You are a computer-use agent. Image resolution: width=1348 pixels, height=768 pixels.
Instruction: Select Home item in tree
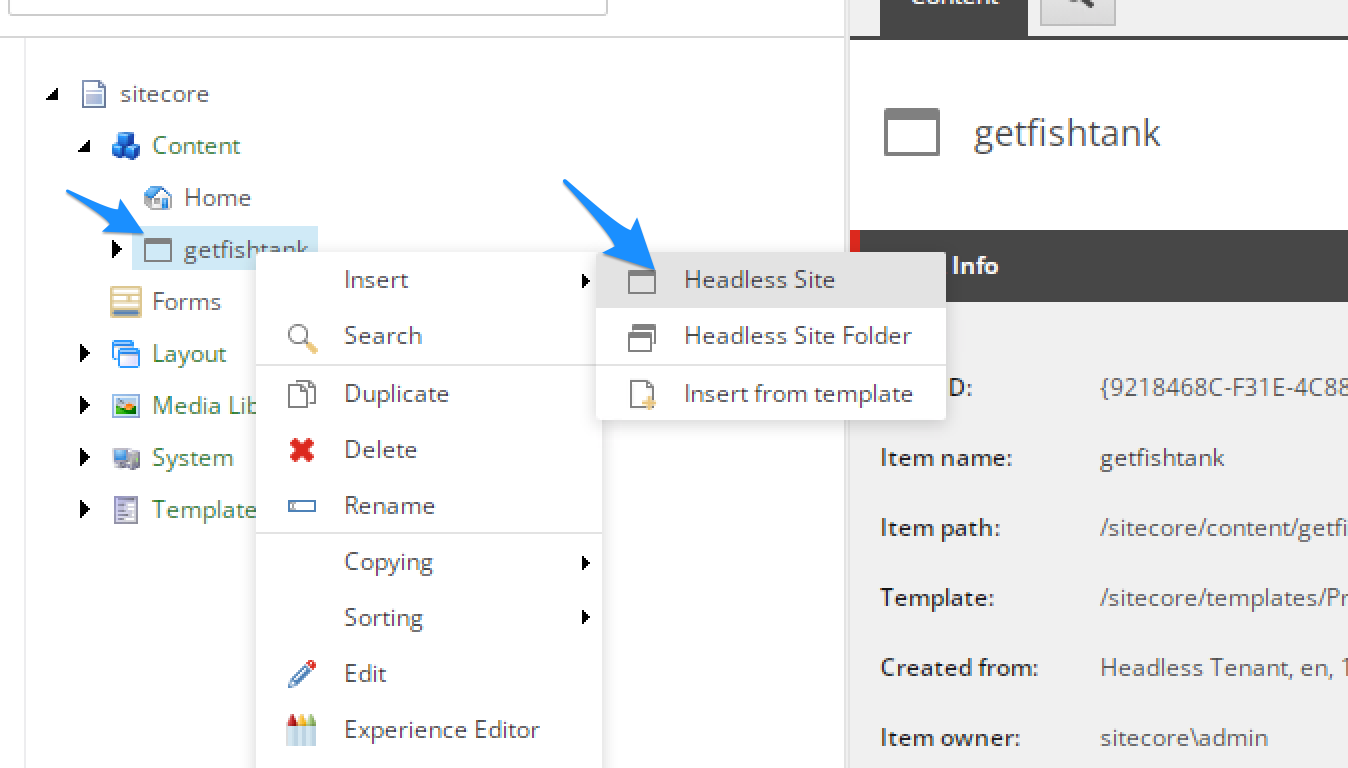pyautogui.click(x=217, y=198)
